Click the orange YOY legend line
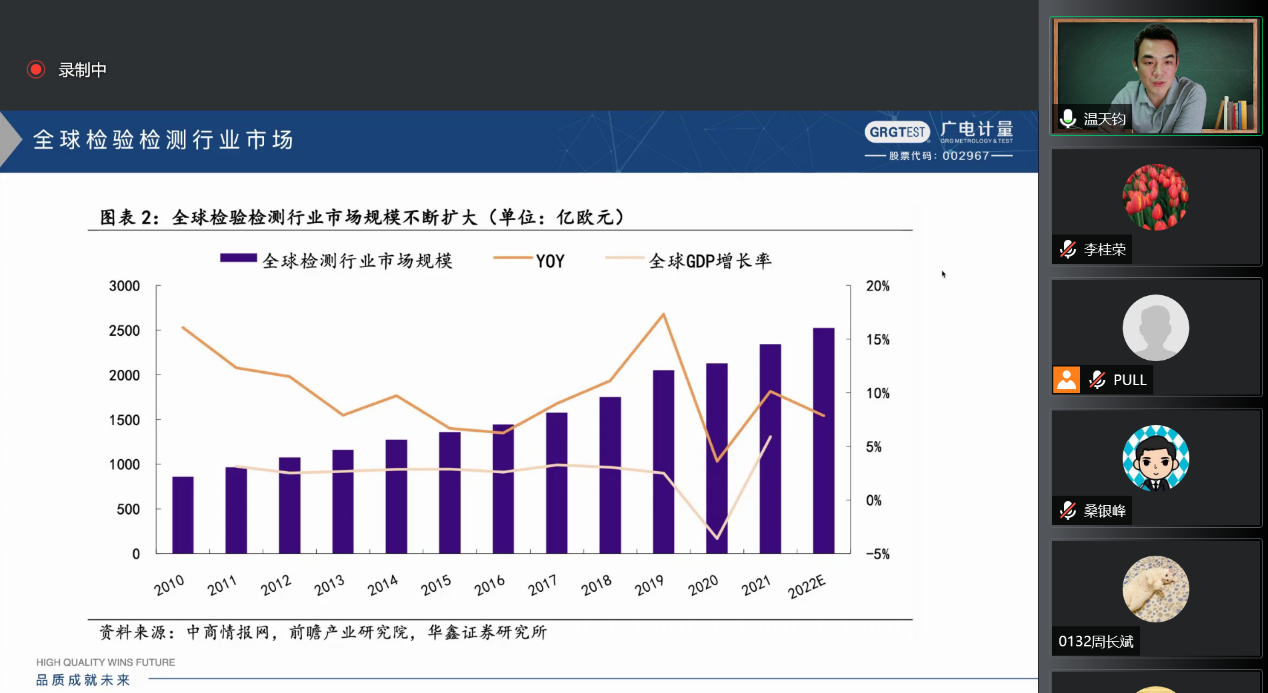The image size is (1268, 693). (511, 259)
